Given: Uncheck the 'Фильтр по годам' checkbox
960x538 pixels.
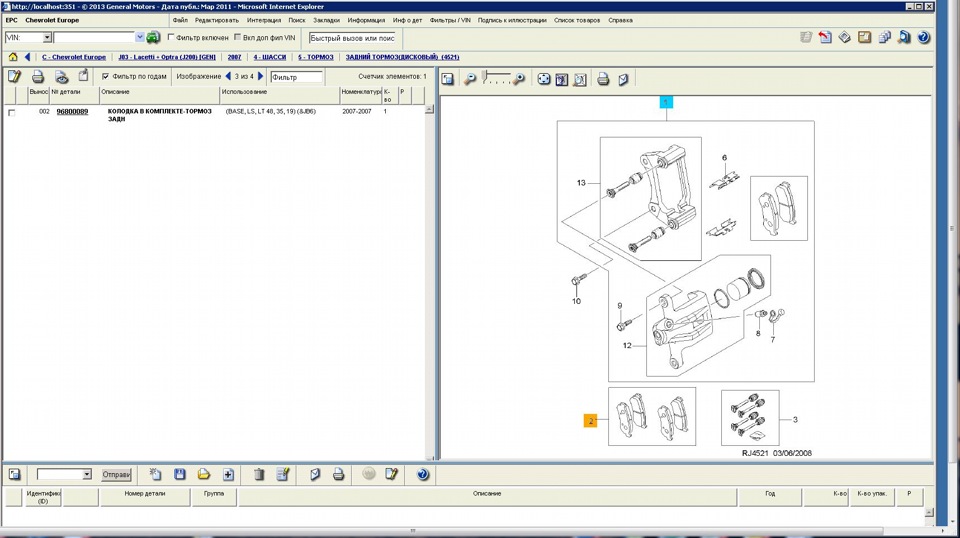Looking at the screenshot, I should 105,77.
